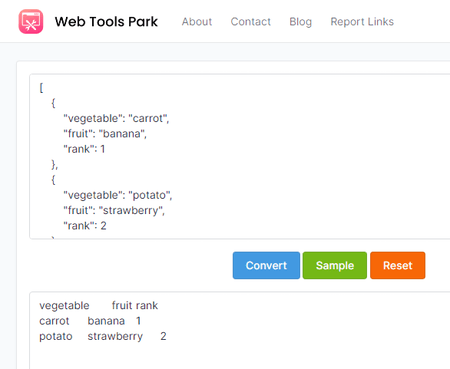Click the output header row vegetable fruit rank
This screenshot has height=369, width=450.
click(x=99, y=305)
